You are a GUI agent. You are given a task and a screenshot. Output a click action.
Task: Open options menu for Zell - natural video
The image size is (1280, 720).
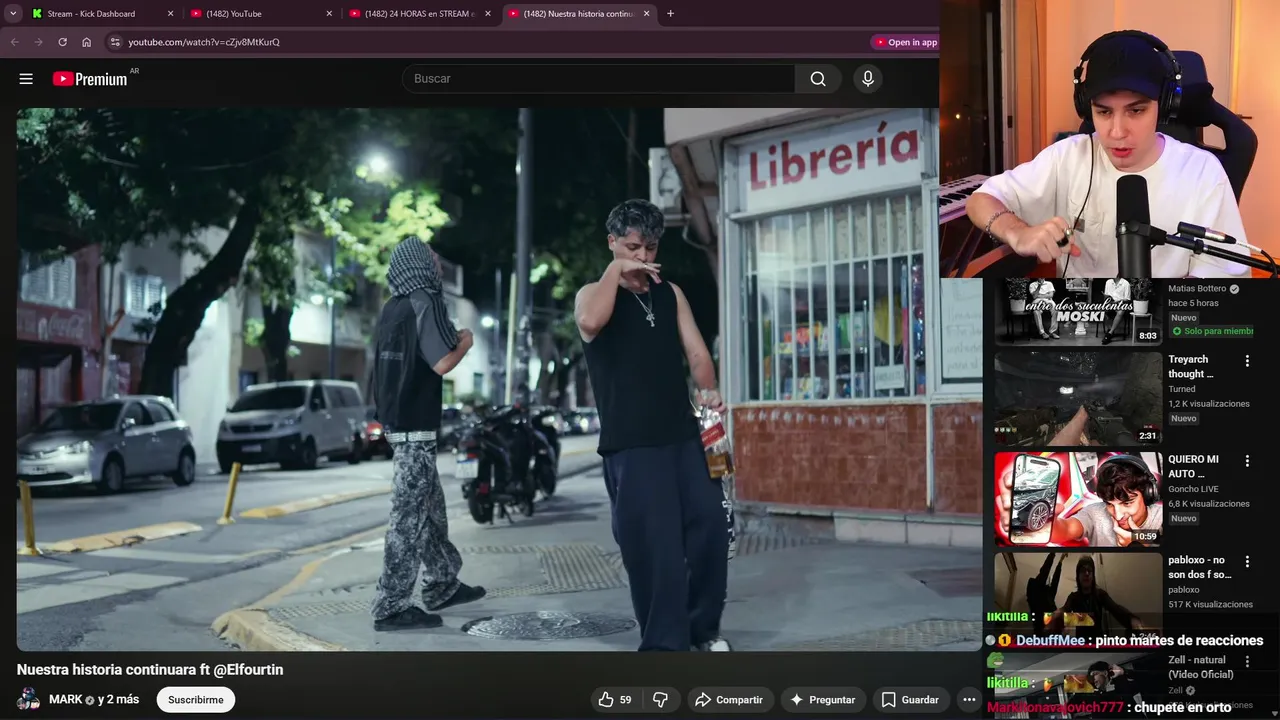pyautogui.click(x=1247, y=661)
